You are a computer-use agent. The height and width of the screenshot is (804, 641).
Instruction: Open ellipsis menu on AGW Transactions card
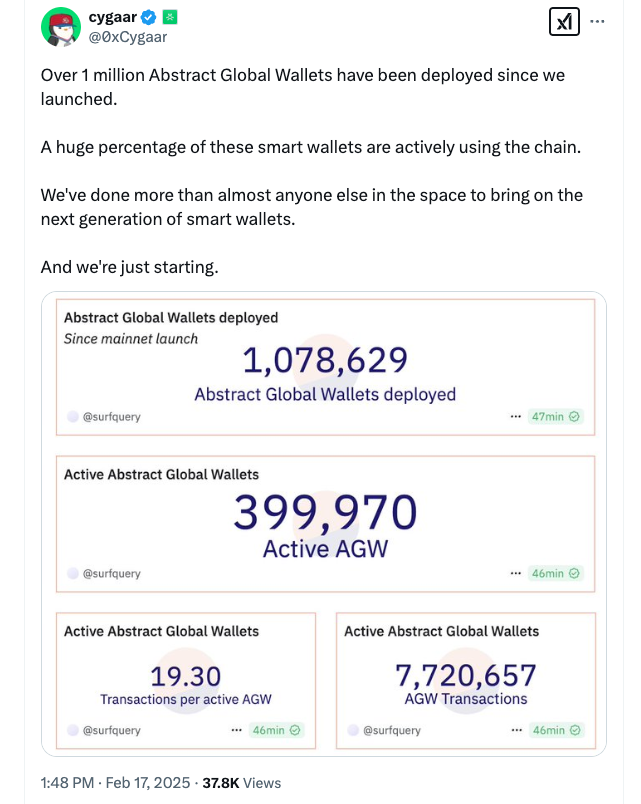(516, 730)
